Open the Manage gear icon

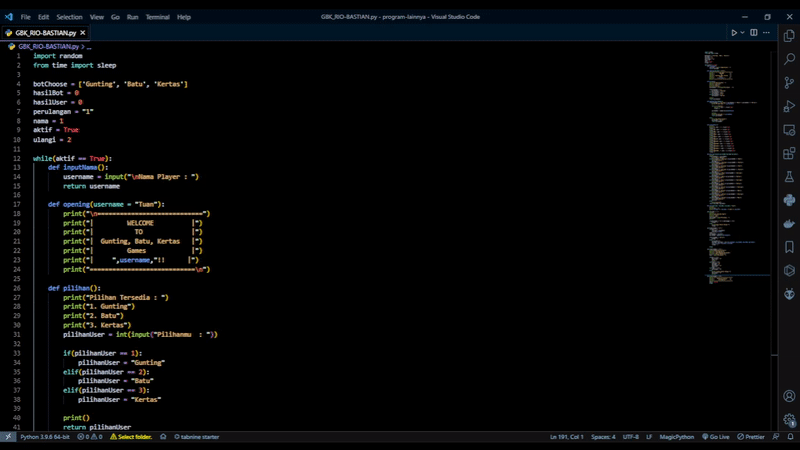(789, 420)
